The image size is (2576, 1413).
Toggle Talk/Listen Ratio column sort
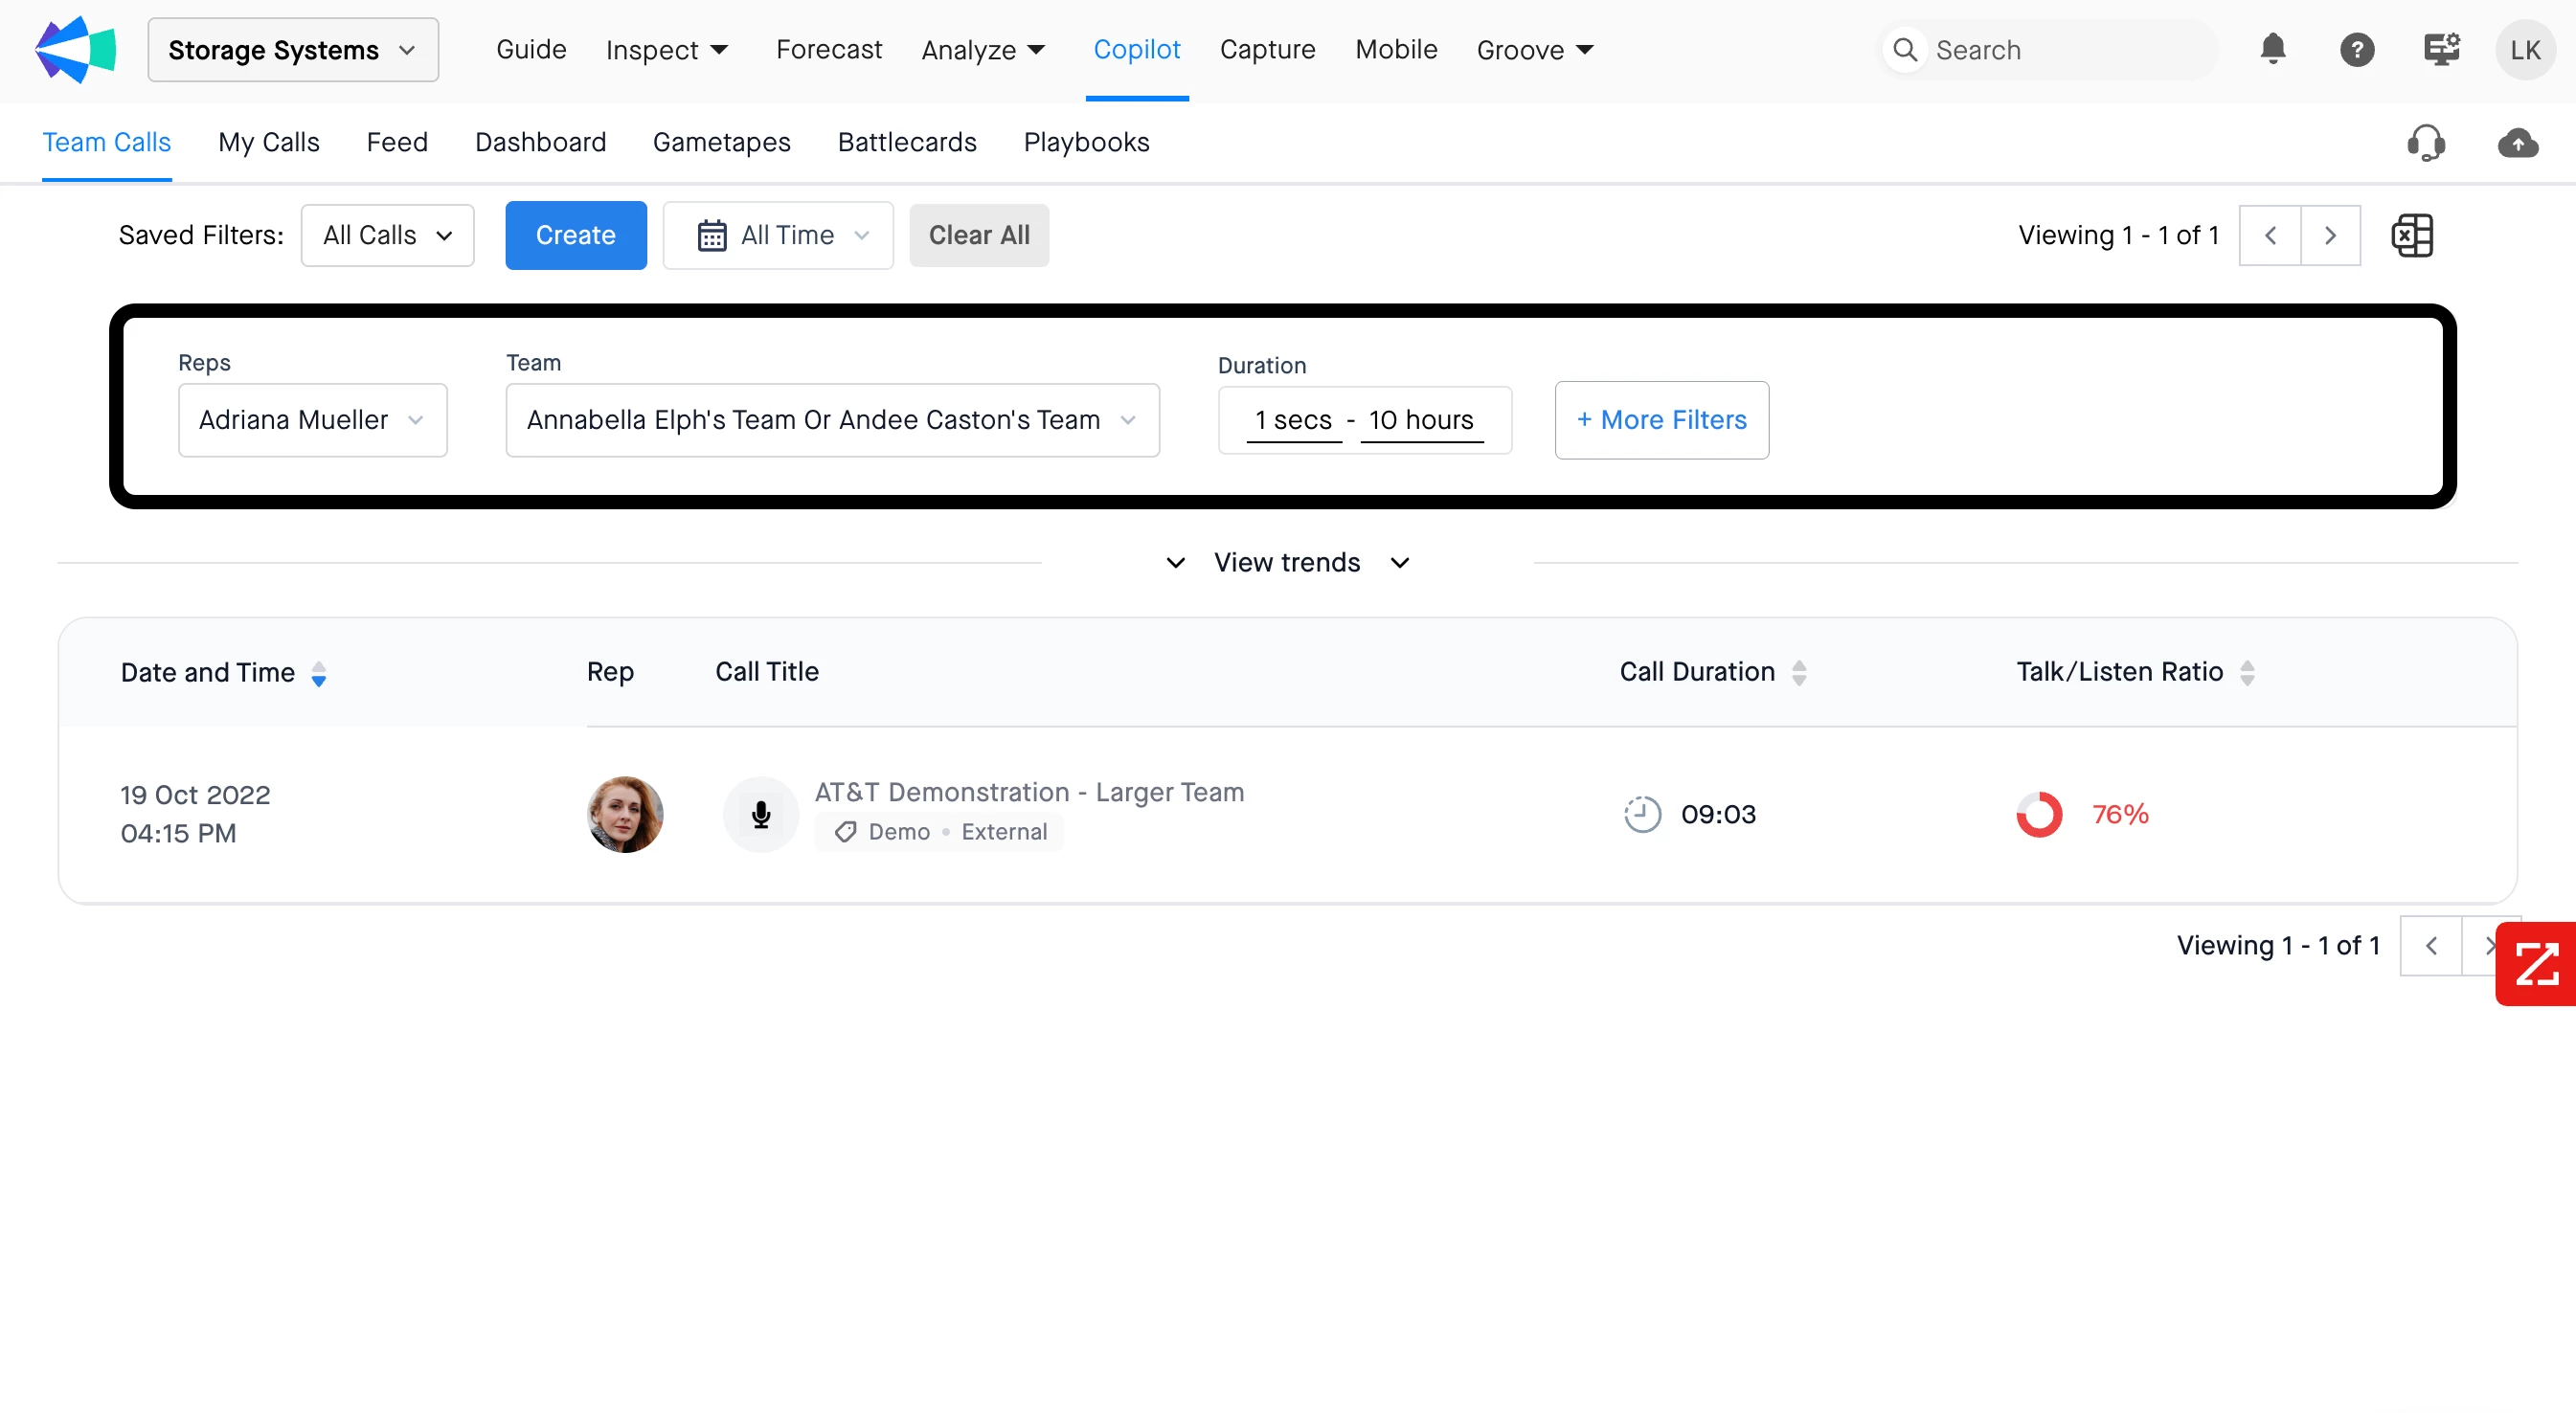point(2246,672)
